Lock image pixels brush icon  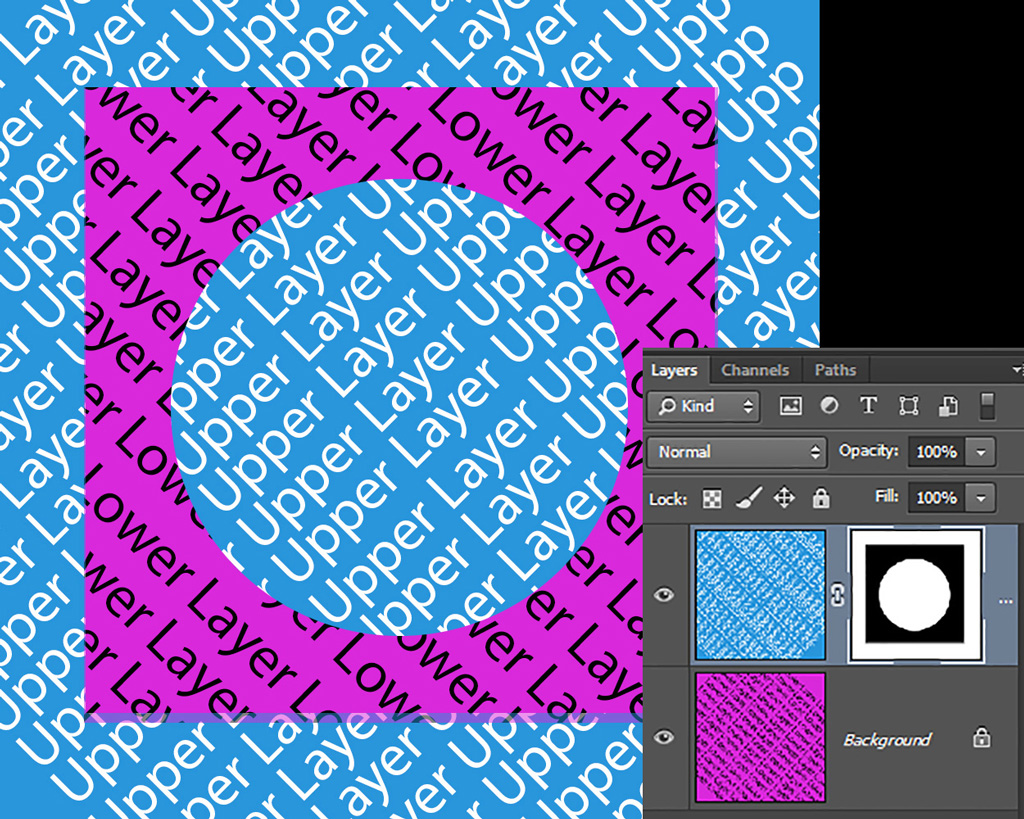(x=748, y=498)
